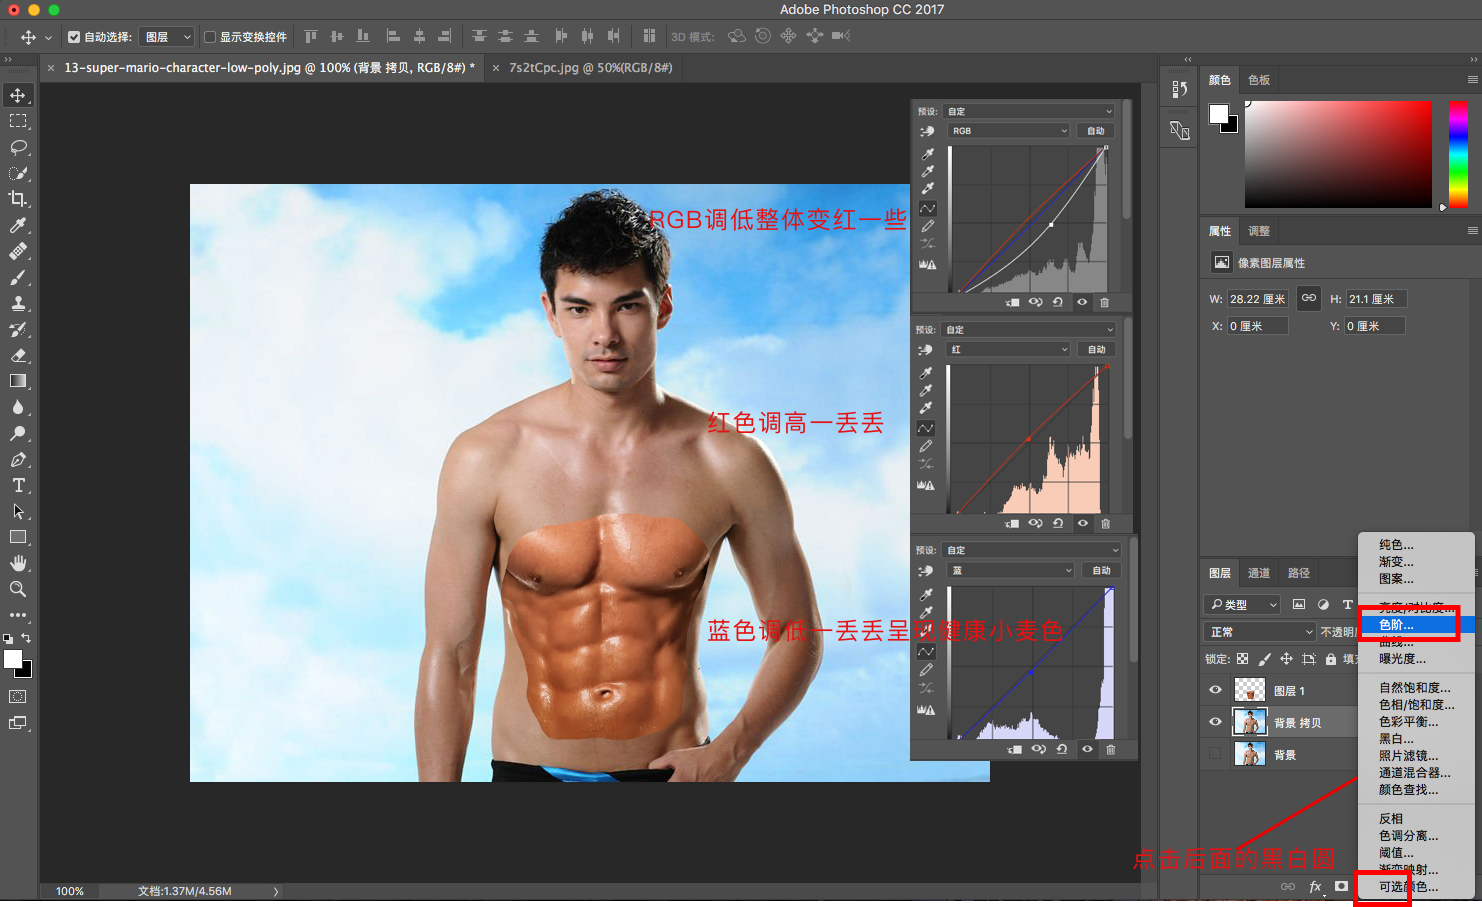Click the toolbar foreground color swatch
1482x907 pixels.
(13, 659)
